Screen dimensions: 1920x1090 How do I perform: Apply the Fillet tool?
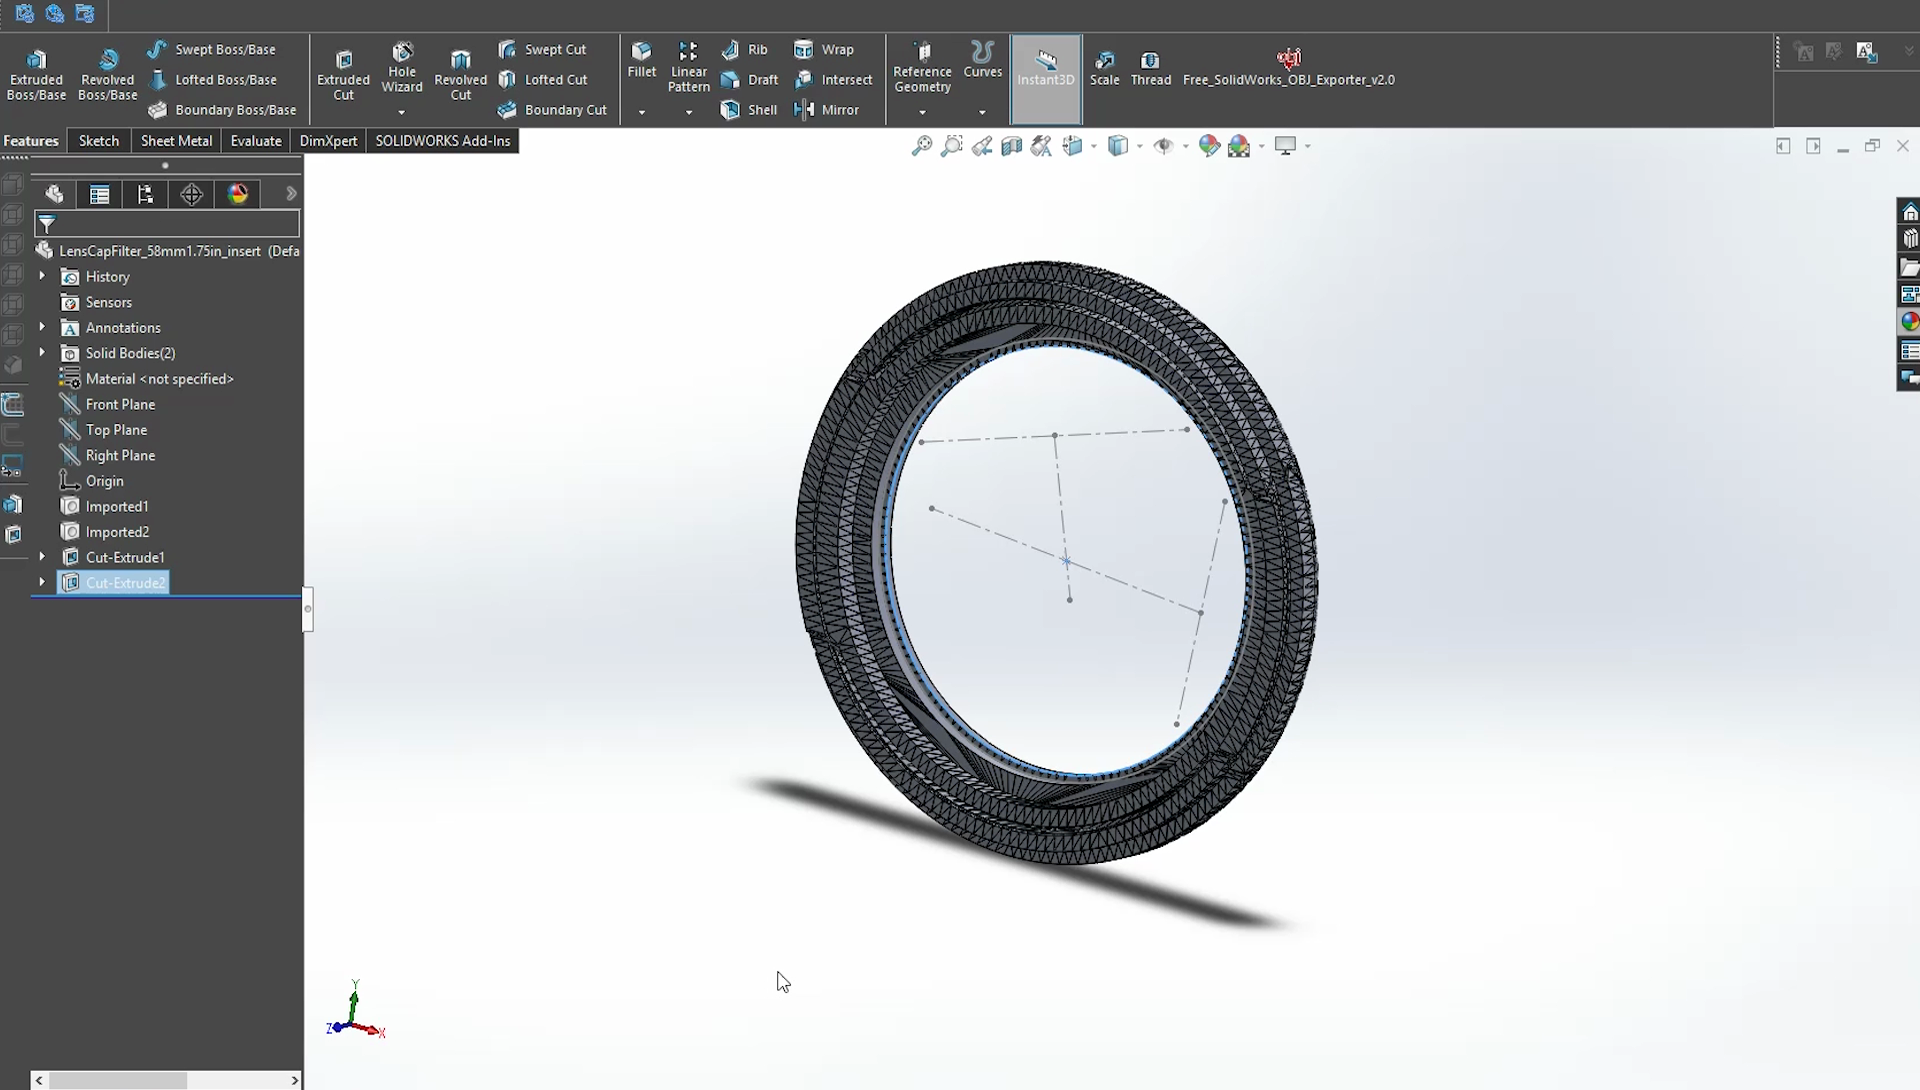(641, 60)
